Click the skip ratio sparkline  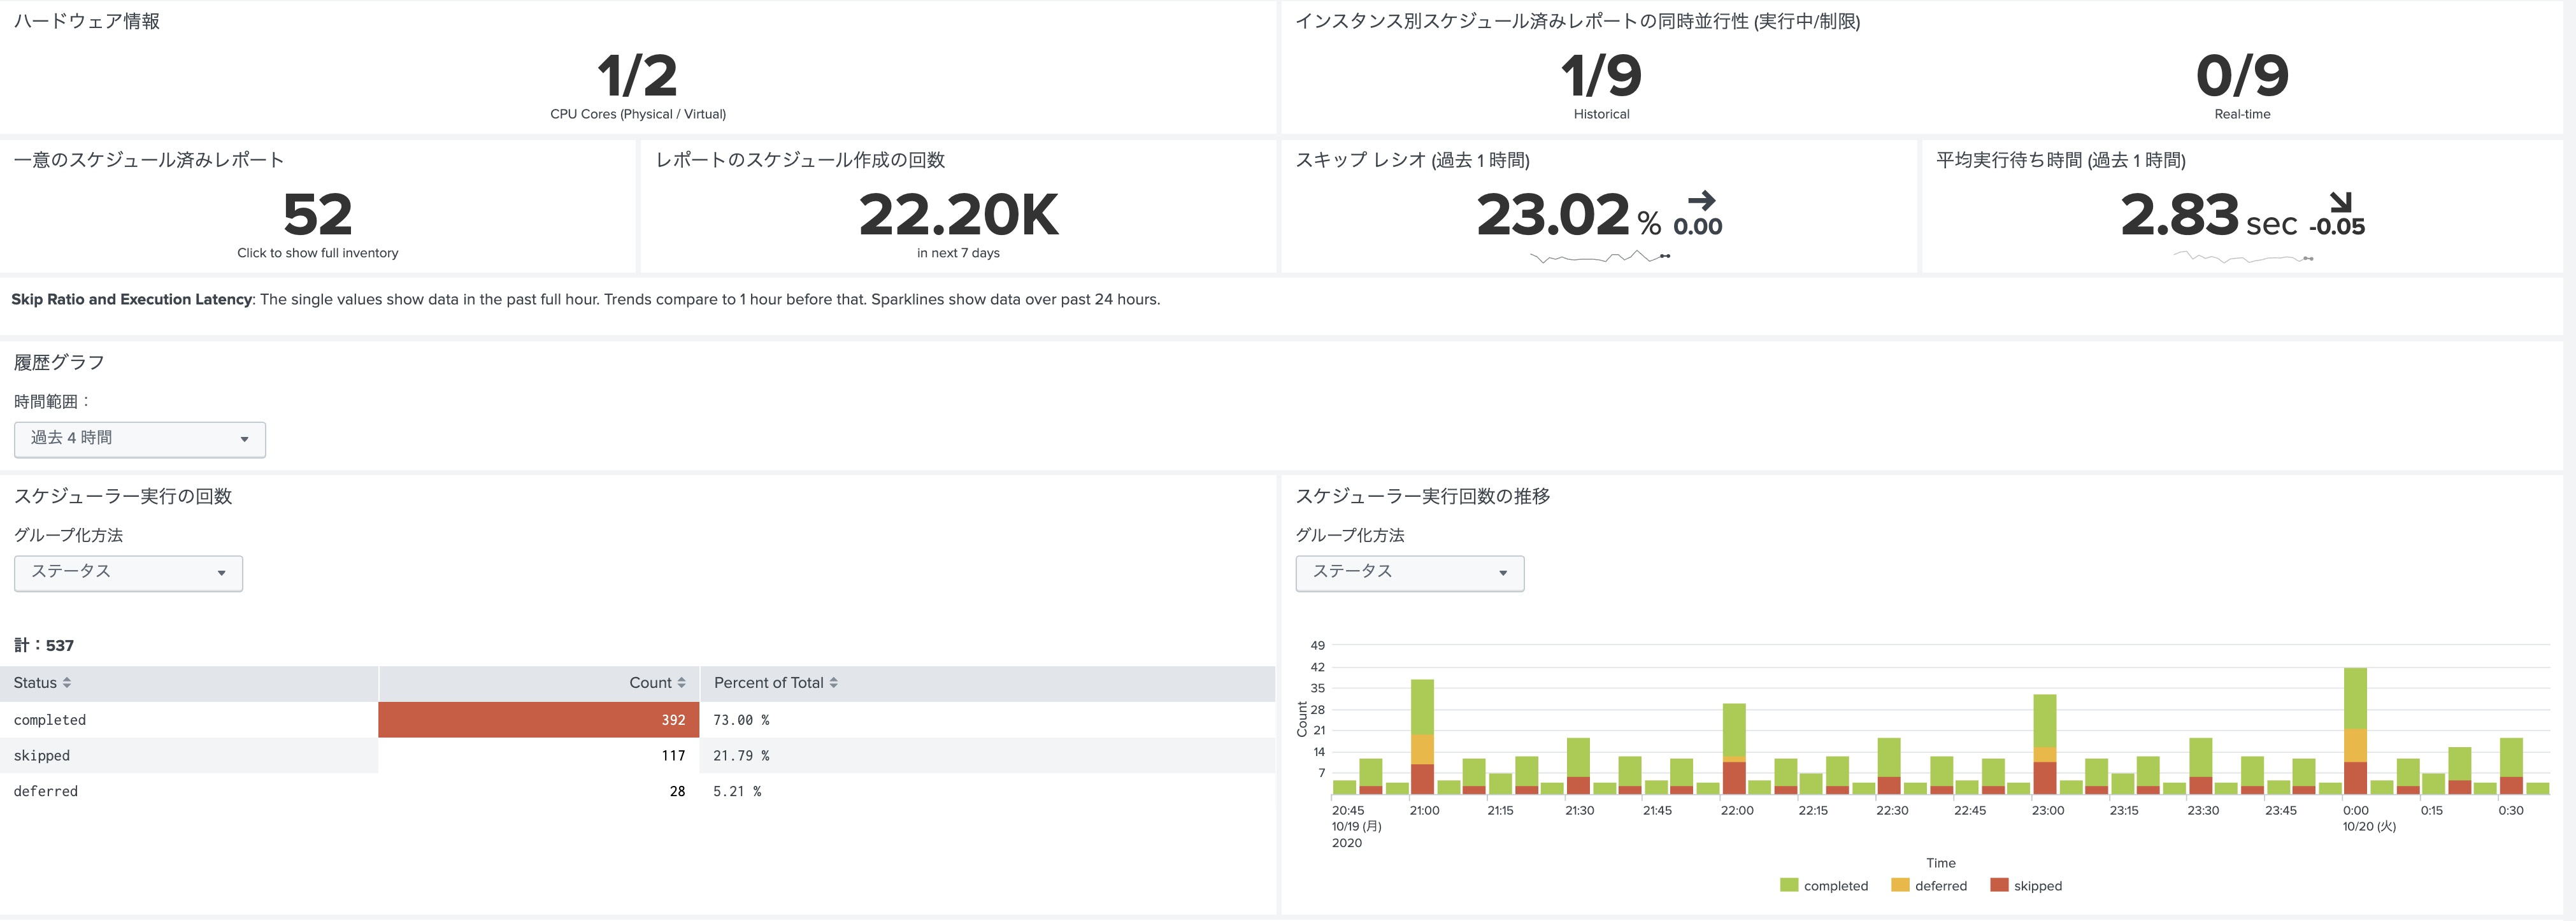1600,258
